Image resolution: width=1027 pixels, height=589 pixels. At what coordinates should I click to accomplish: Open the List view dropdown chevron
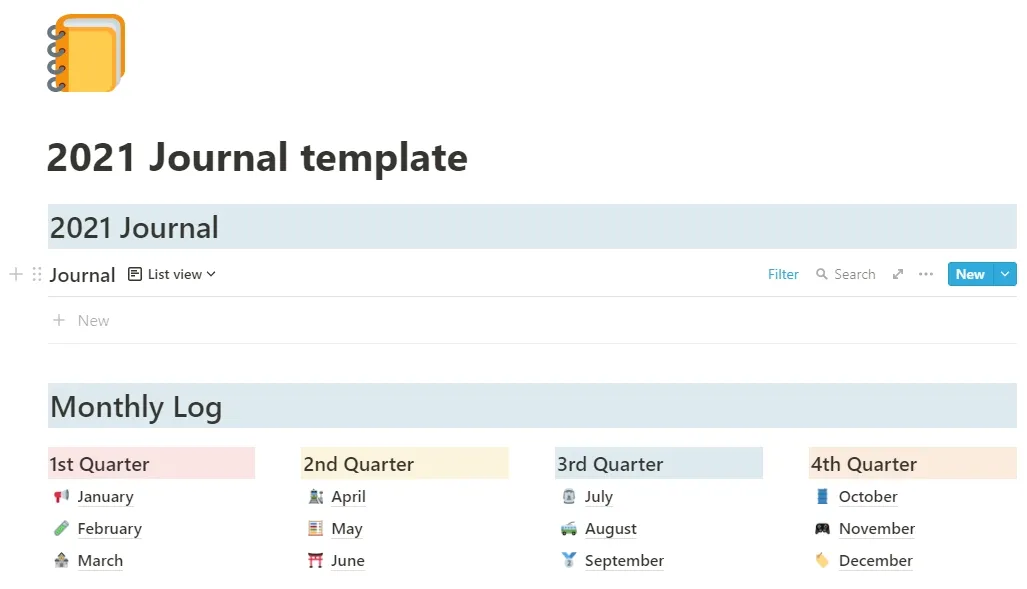[x=210, y=273]
